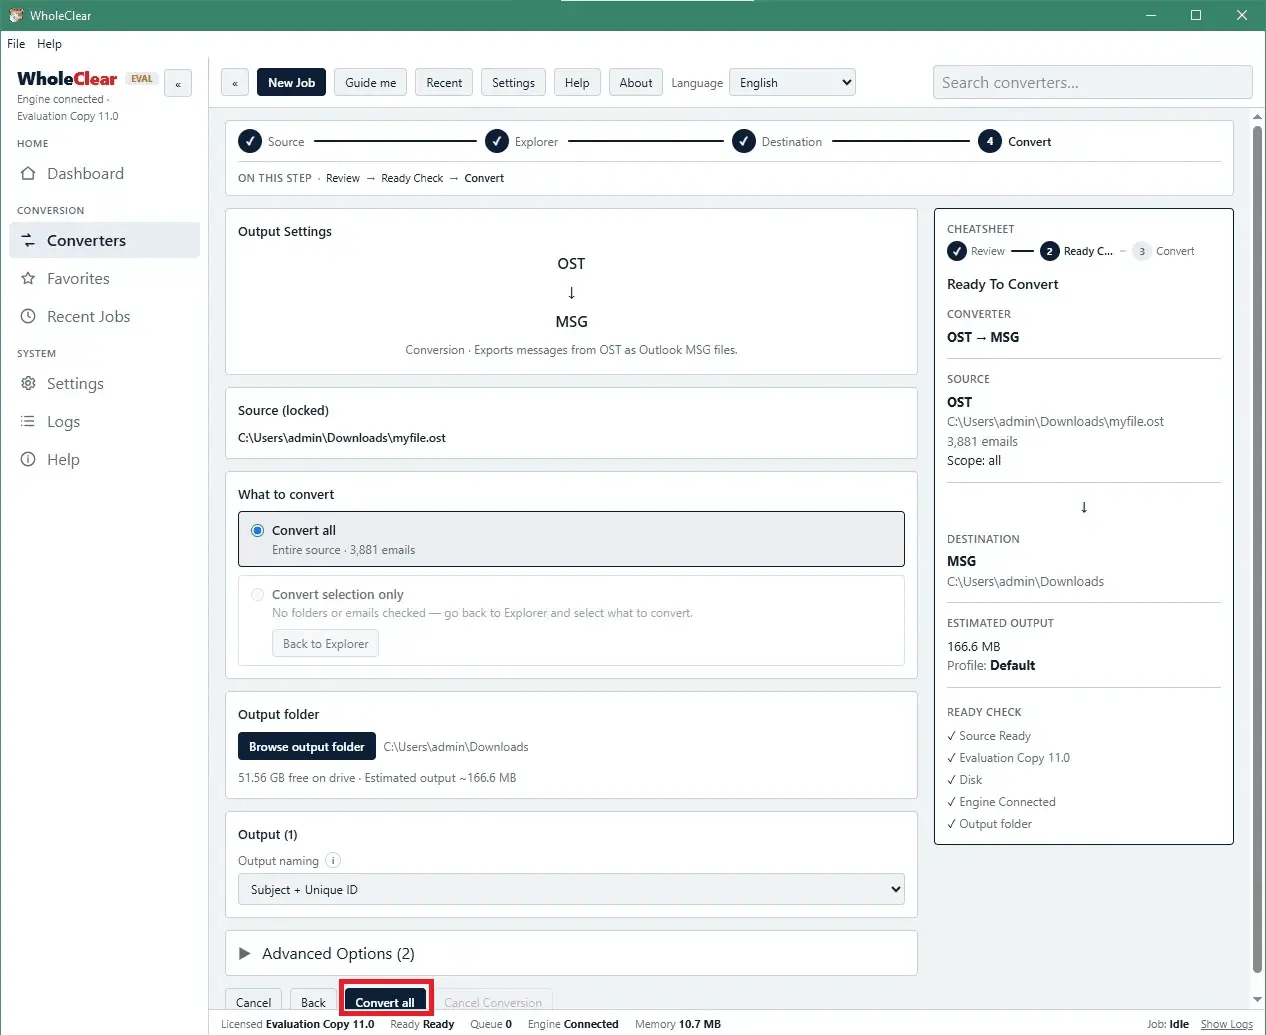Open the Language dropdown
Screen dimensions: 1266x1035
[793, 83]
